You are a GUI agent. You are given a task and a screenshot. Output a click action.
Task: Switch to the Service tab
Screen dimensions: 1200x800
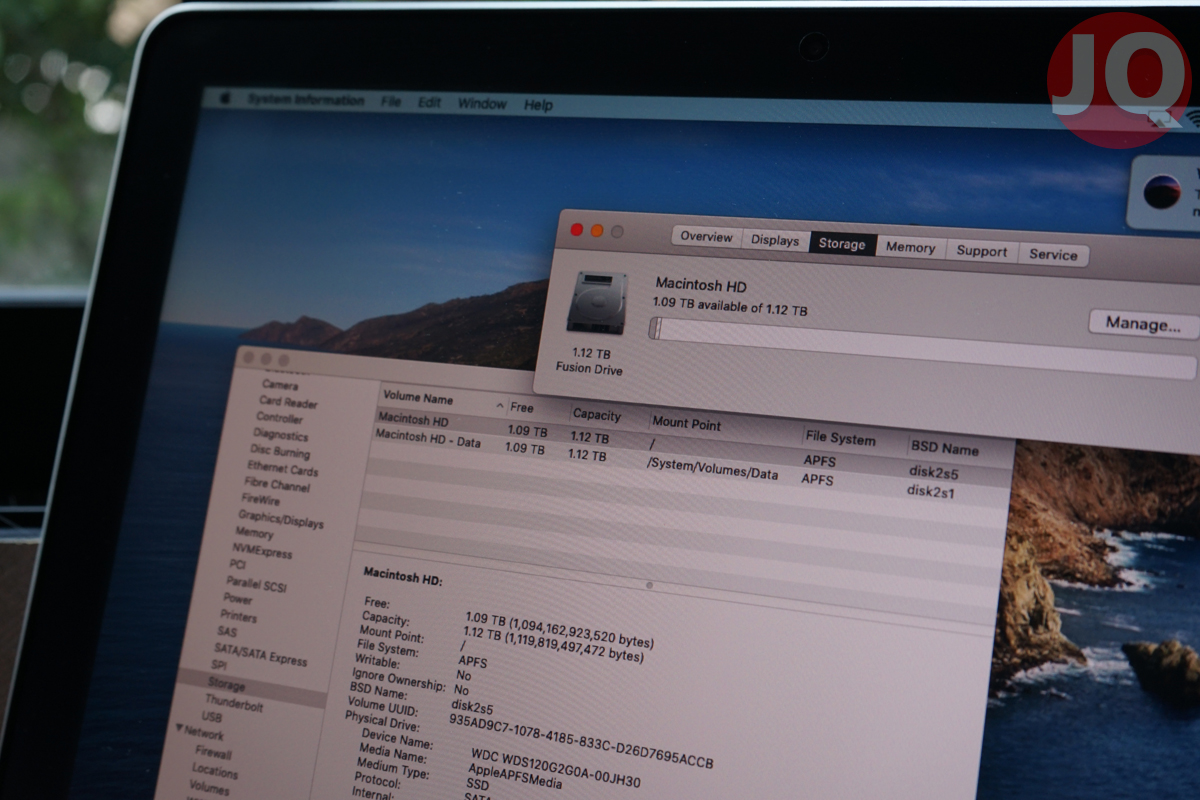click(1053, 254)
